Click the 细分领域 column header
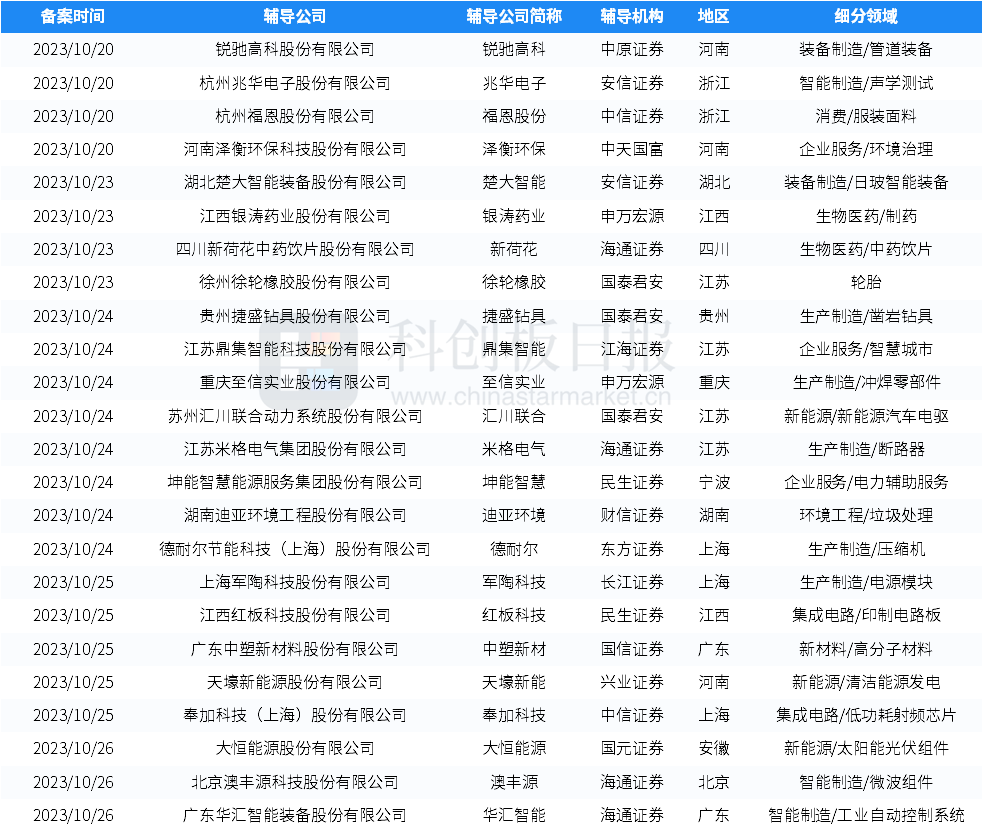Screen dimensions: 983x834 pyautogui.click(x=866, y=16)
